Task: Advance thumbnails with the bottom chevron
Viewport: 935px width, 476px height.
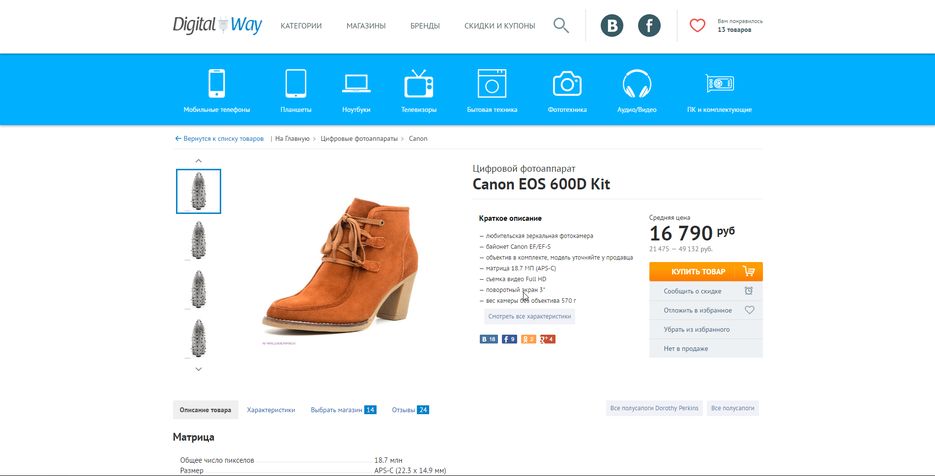Action: (199, 369)
